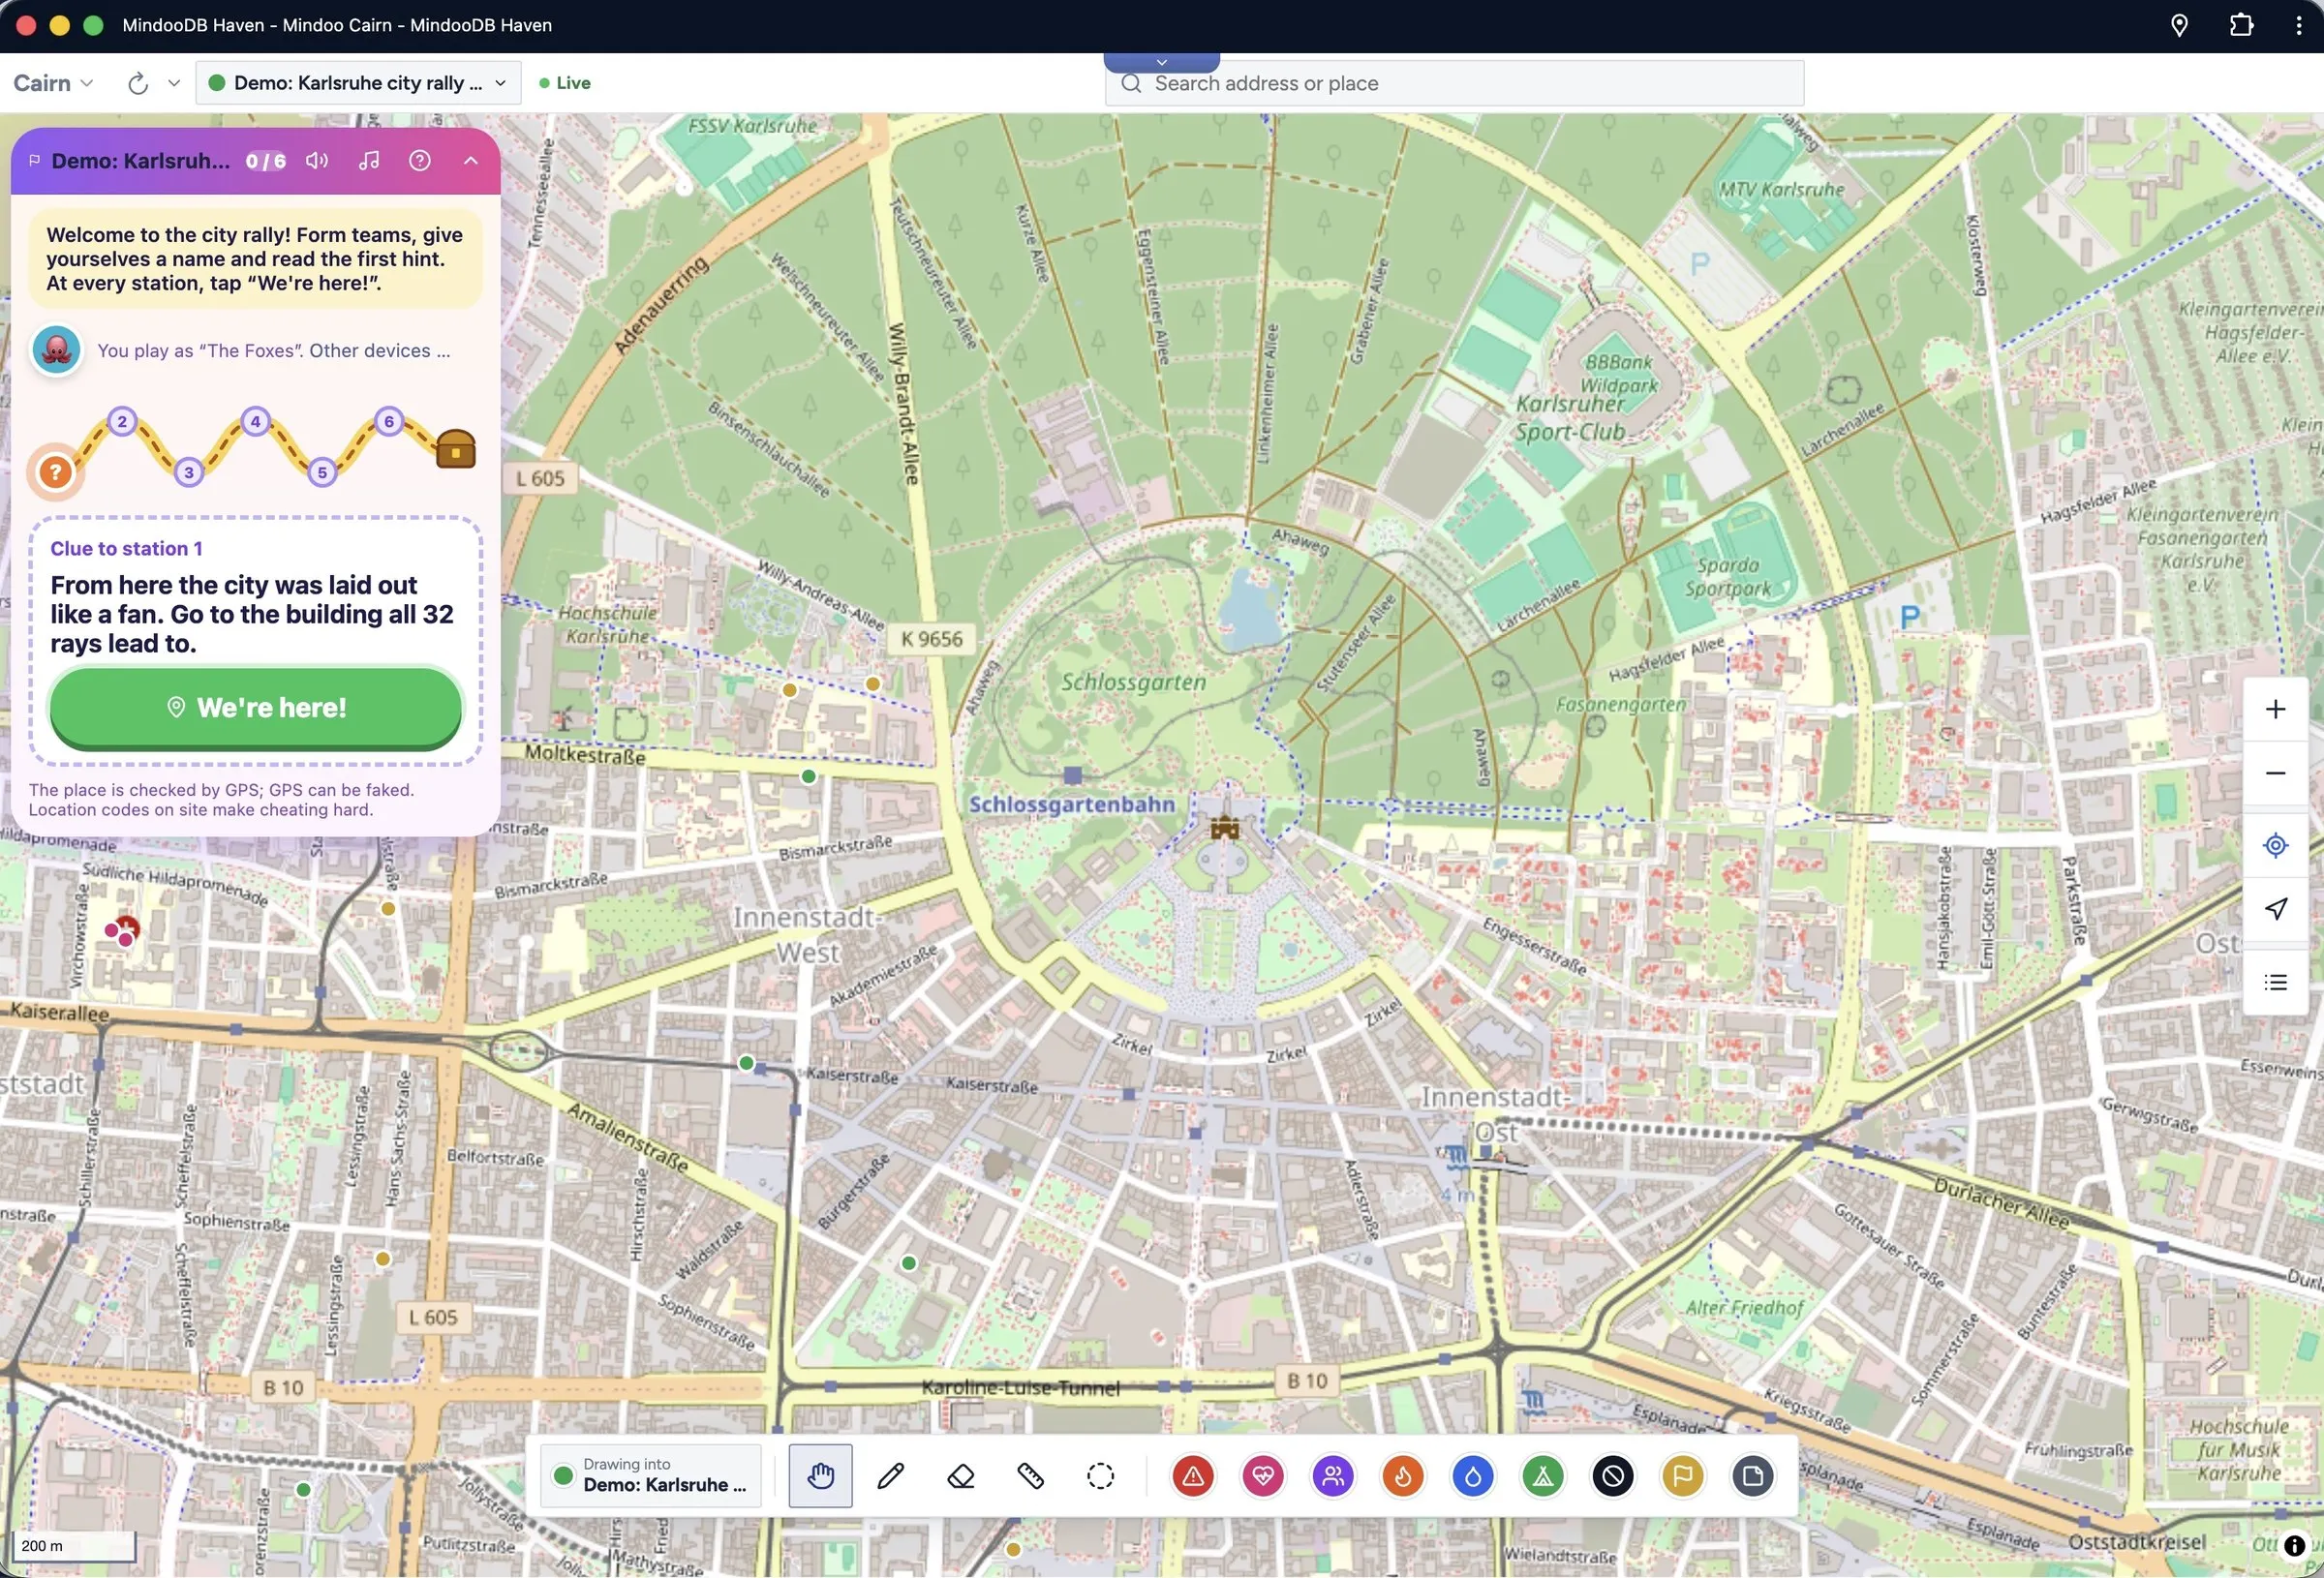Open the Demo: Karlsruhe city rally selector
The height and width of the screenshot is (1578, 2324).
pos(358,83)
